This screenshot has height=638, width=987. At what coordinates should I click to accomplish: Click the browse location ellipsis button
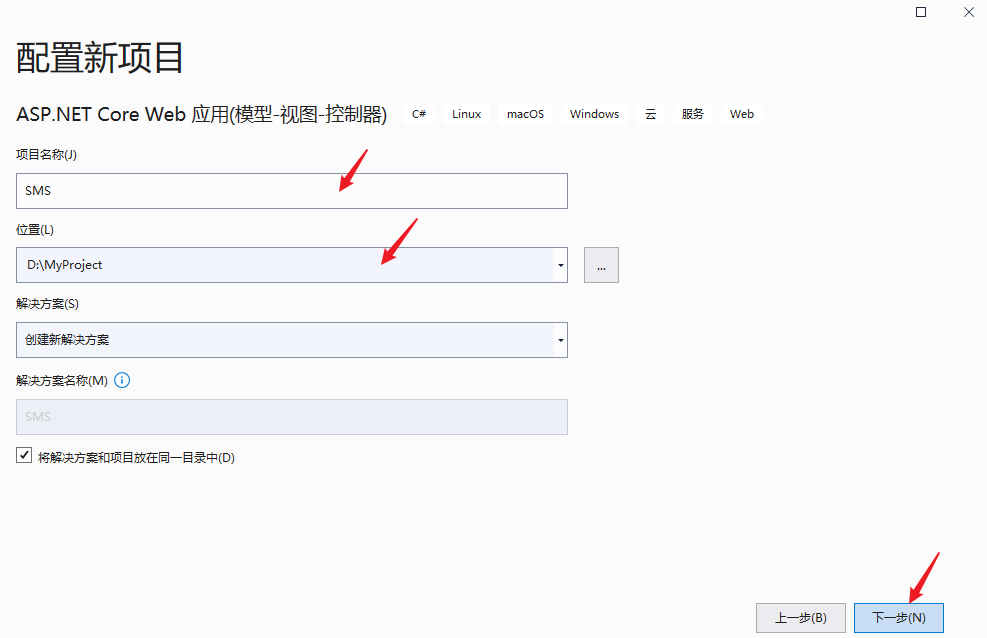[x=601, y=265]
